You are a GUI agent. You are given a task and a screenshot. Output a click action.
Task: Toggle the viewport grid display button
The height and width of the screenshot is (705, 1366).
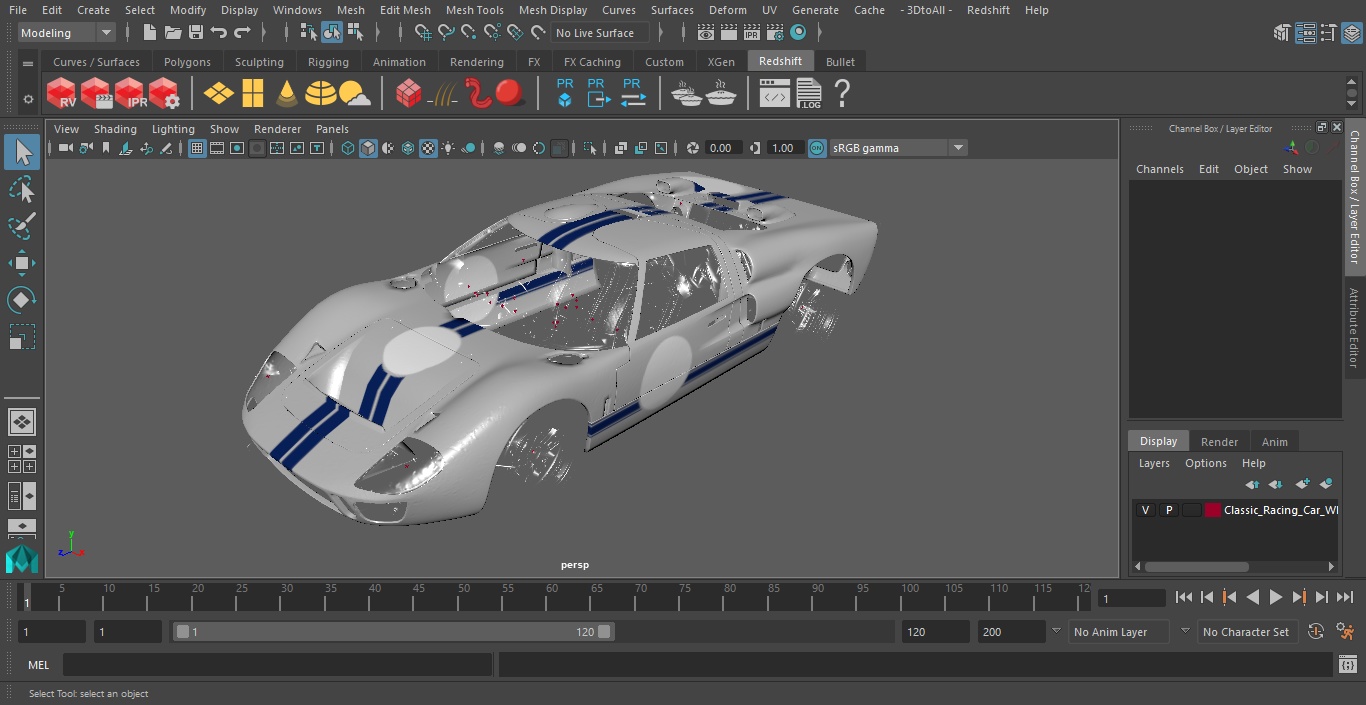[197, 148]
